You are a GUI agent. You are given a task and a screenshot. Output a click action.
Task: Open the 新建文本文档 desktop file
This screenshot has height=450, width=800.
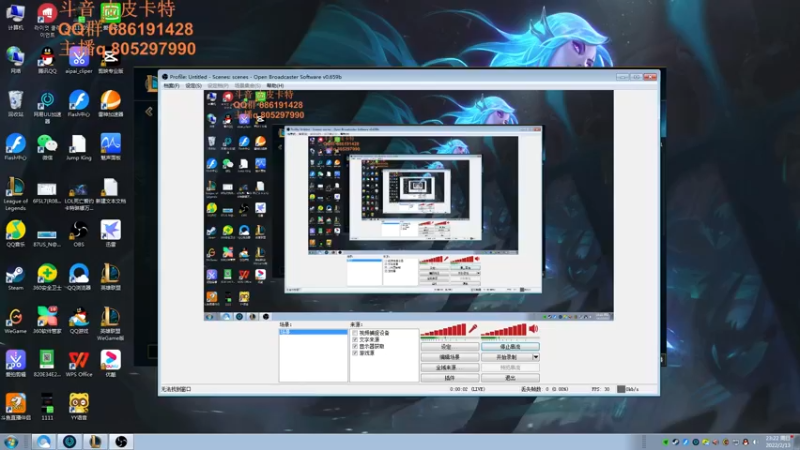[x=110, y=191]
